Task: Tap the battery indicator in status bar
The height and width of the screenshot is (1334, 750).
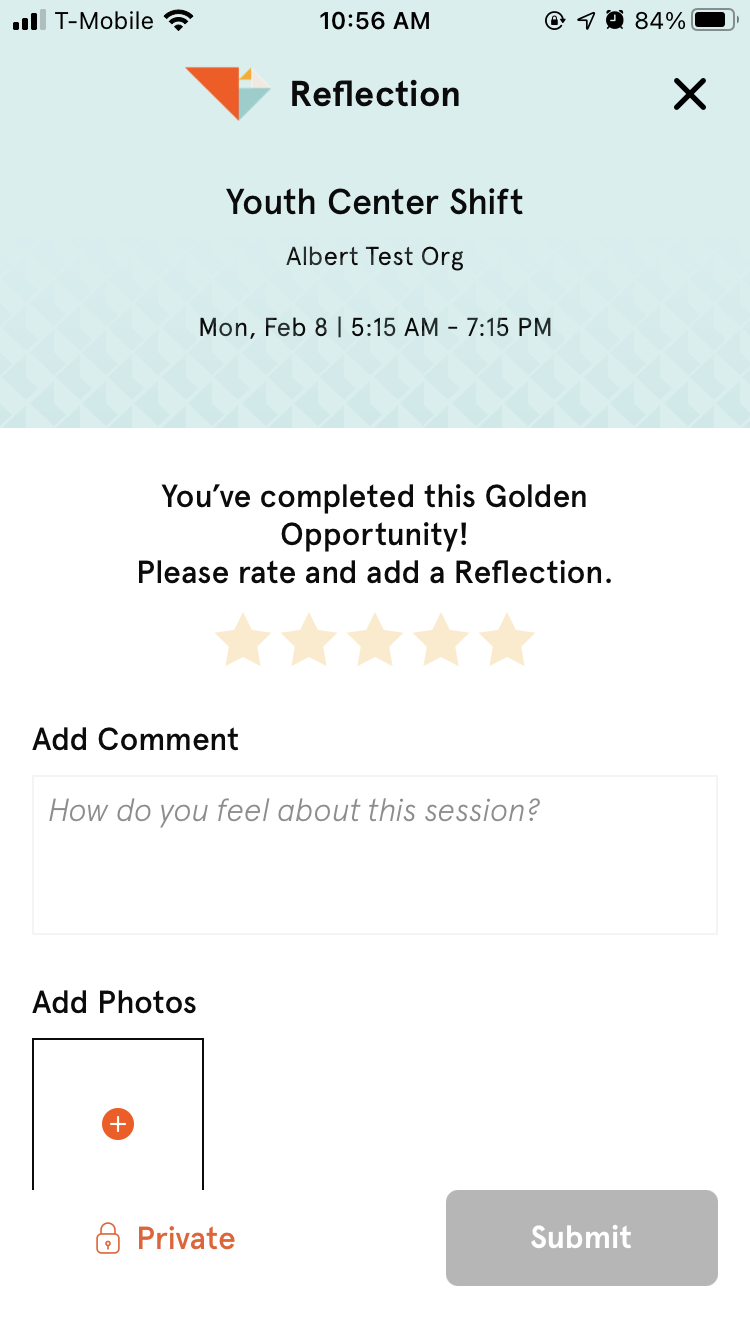Action: (x=713, y=20)
